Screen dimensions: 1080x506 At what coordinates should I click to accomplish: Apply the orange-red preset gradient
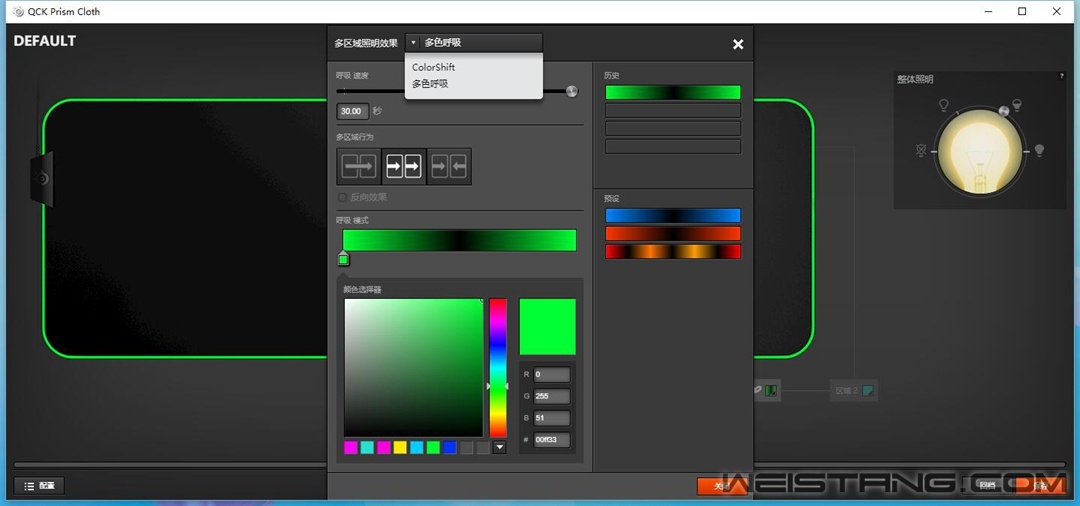click(x=673, y=233)
